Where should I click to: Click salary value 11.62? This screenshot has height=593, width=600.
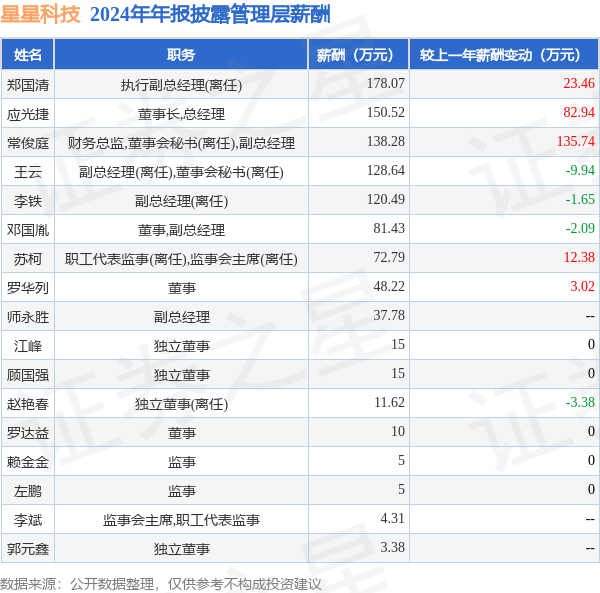(389, 402)
